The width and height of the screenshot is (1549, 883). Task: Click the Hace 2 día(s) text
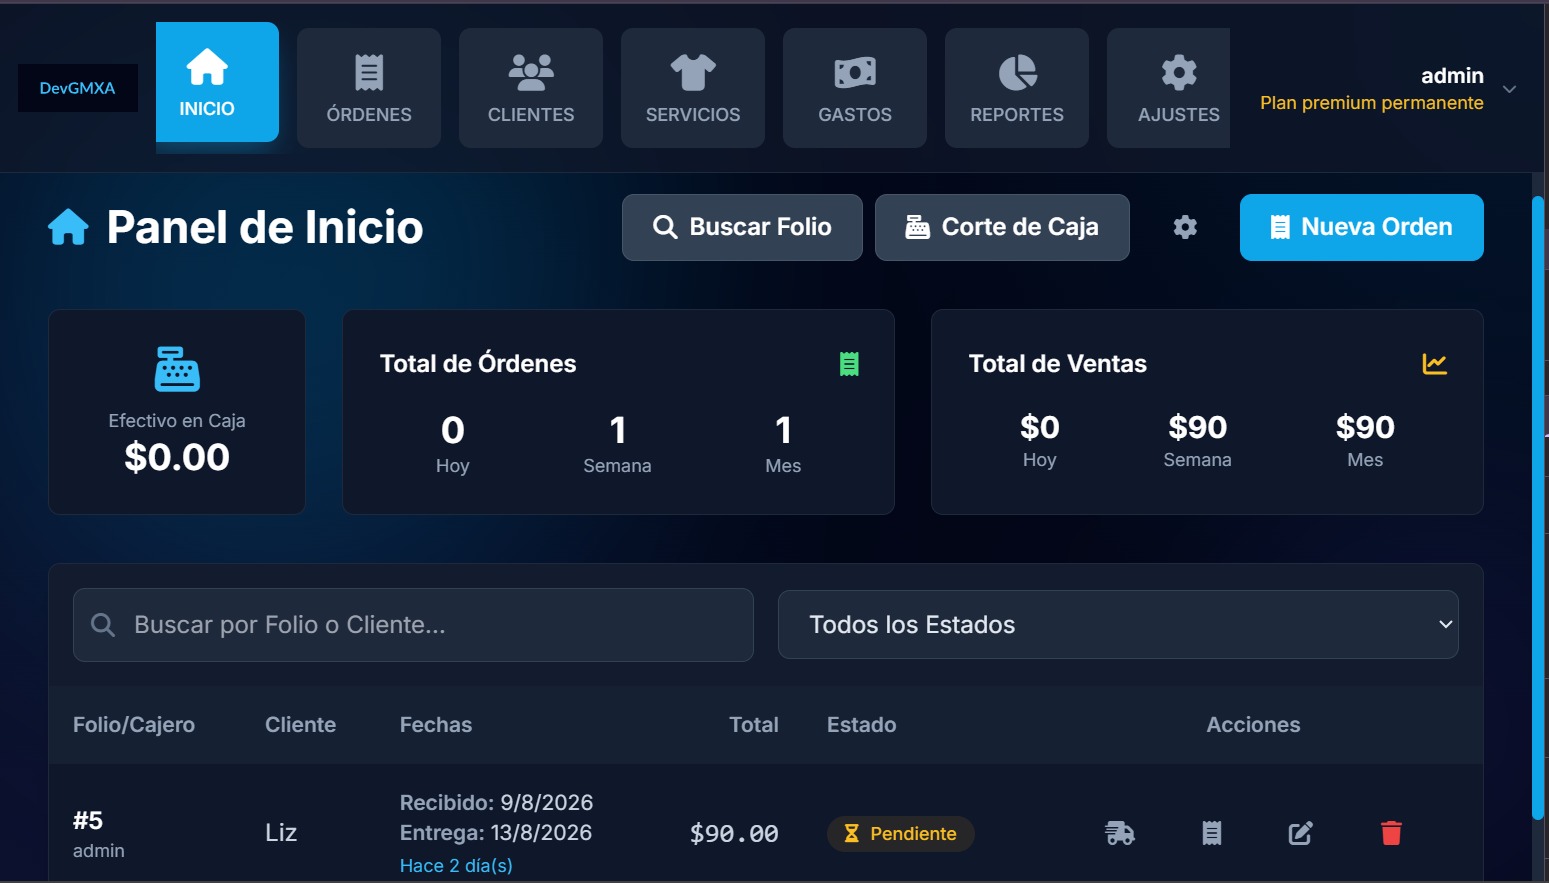(x=456, y=866)
